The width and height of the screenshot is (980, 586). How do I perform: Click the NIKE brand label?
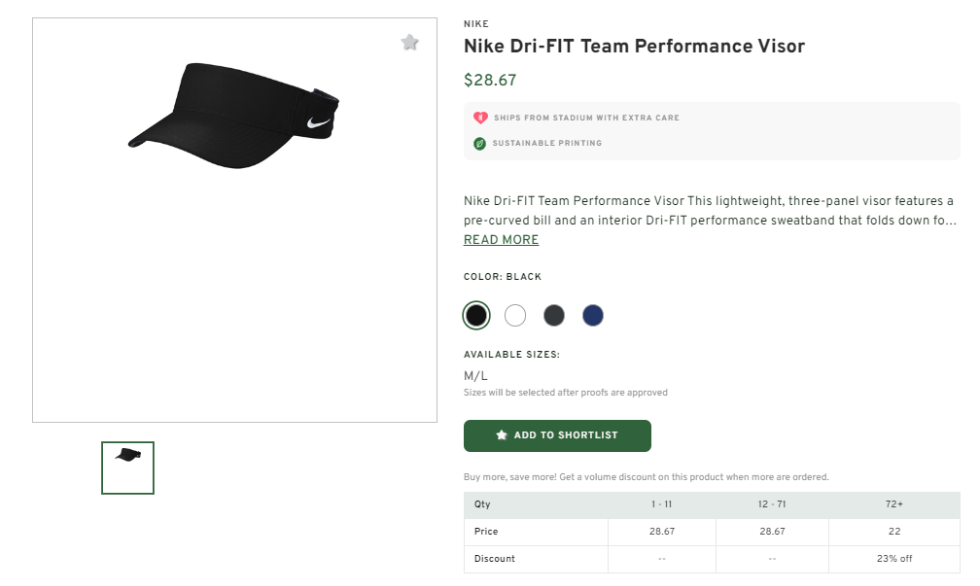coord(475,23)
